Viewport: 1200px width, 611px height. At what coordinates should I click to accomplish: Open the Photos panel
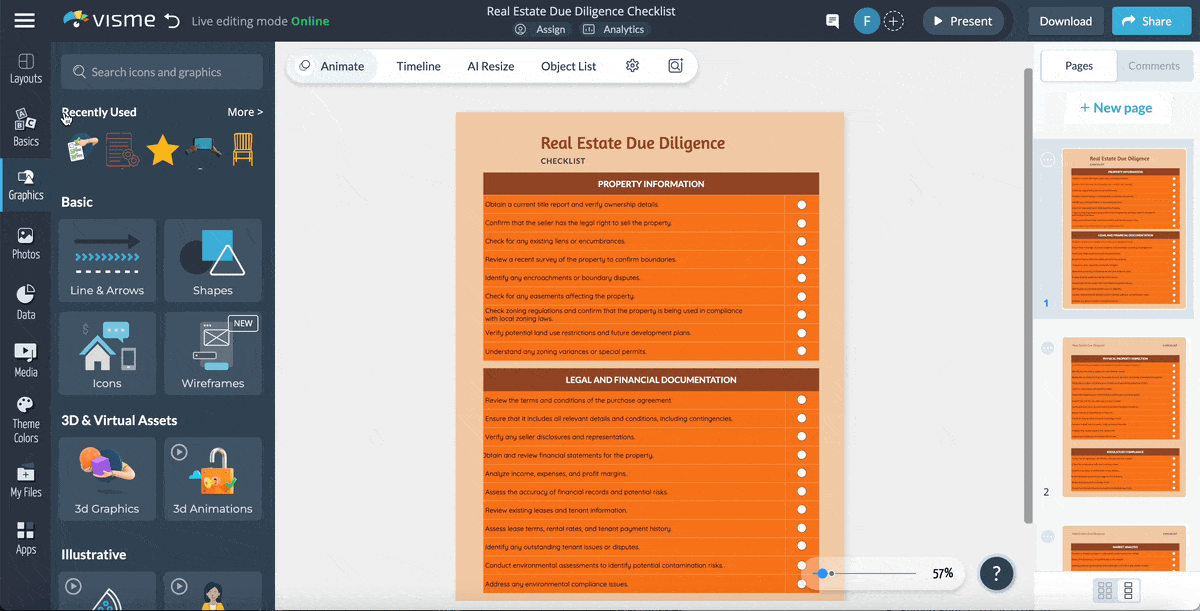click(x=25, y=240)
